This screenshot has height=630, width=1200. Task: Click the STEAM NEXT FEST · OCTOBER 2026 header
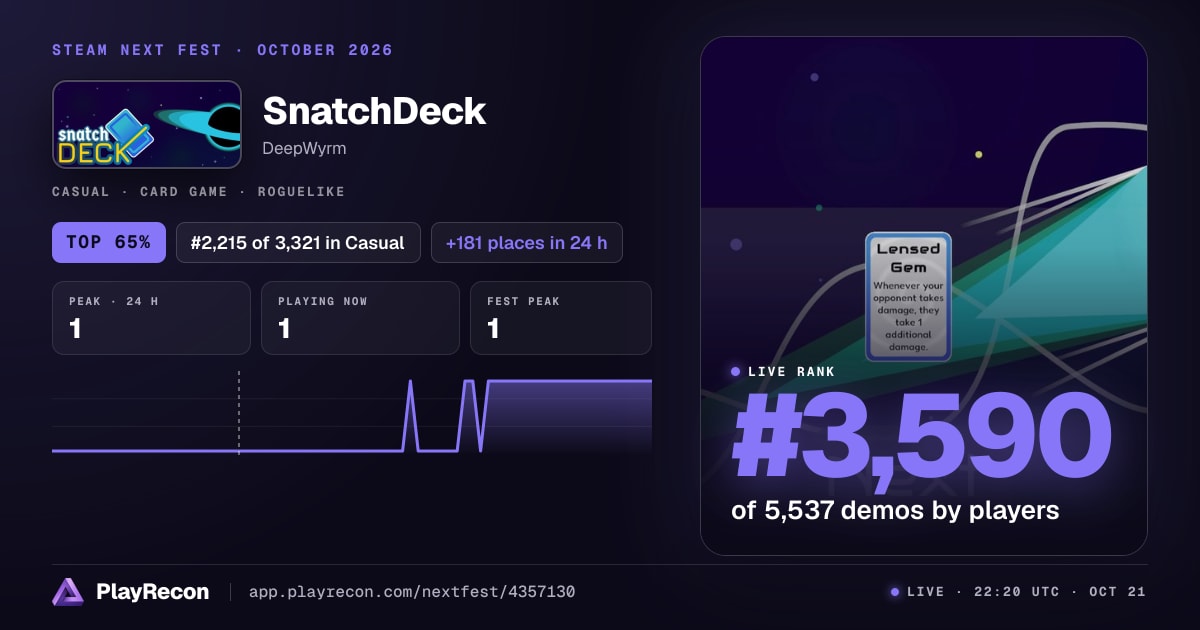[222, 50]
